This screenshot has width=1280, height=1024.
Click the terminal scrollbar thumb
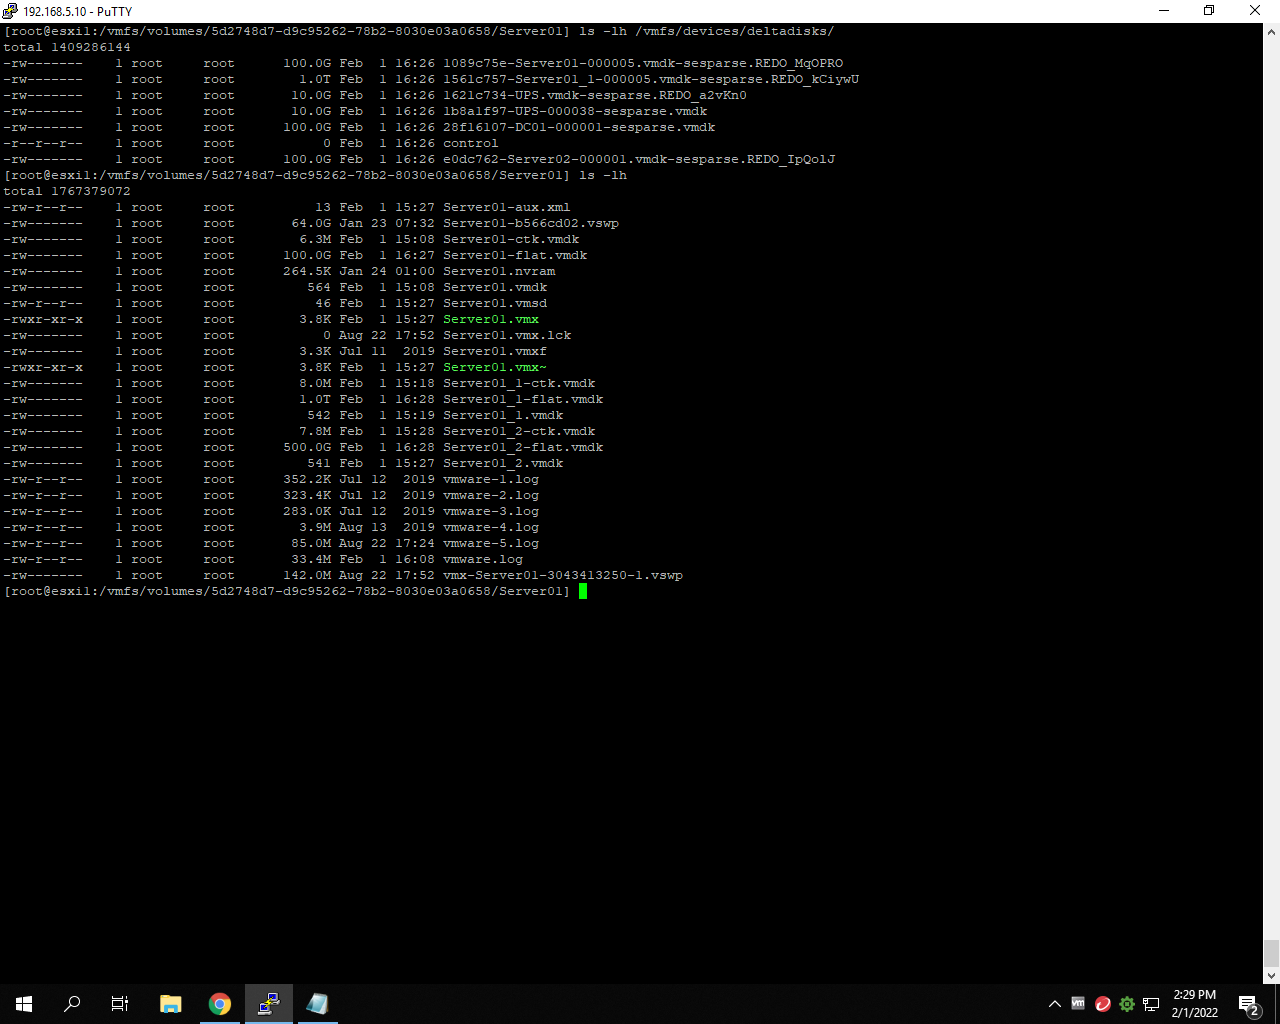point(1271,952)
